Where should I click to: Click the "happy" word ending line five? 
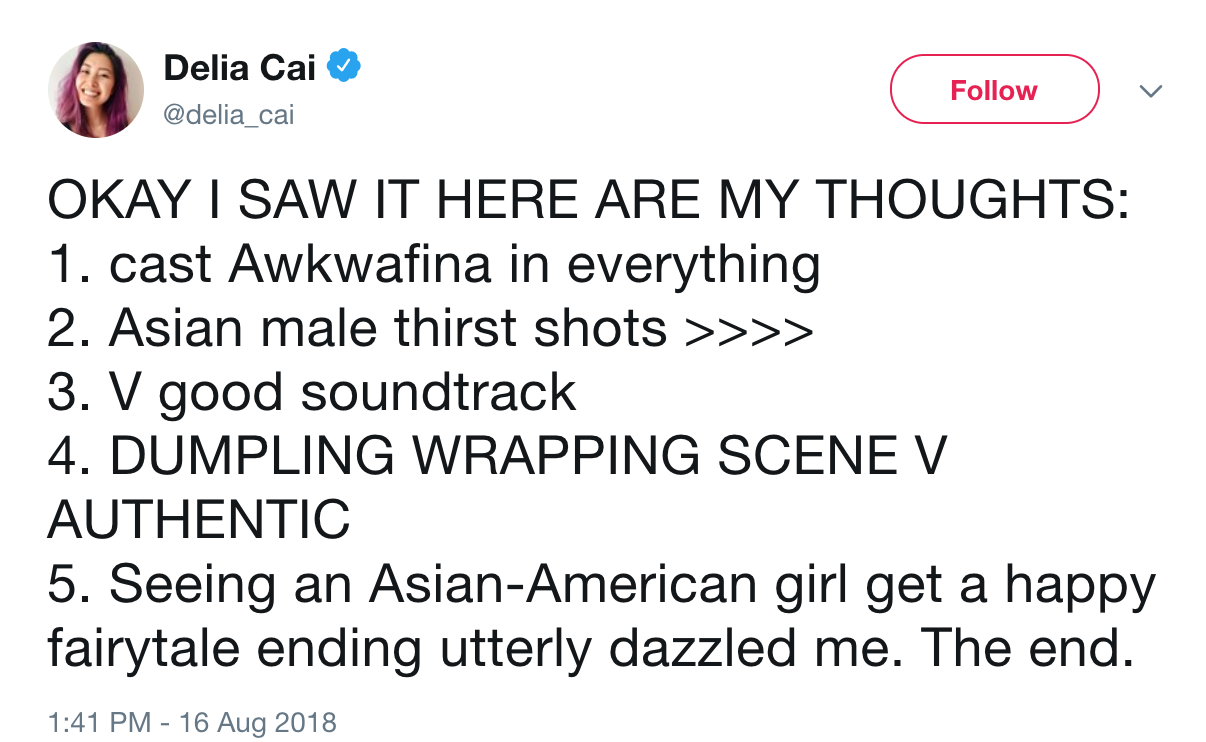[1080, 584]
